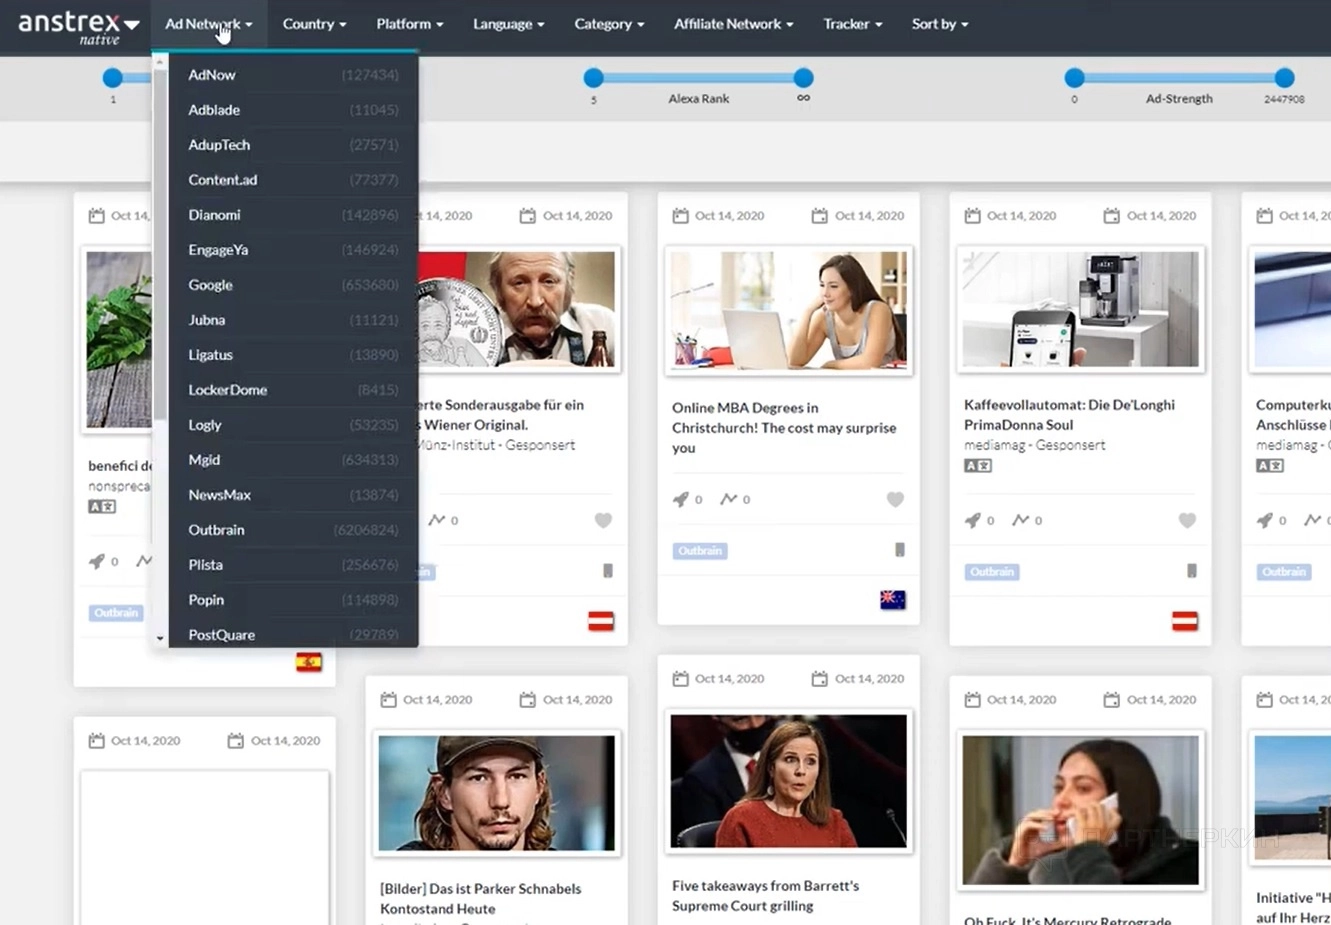Pick Mgid from the Ad Network list
This screenshot has width=1331, height=925.
[x=204, y=460]
